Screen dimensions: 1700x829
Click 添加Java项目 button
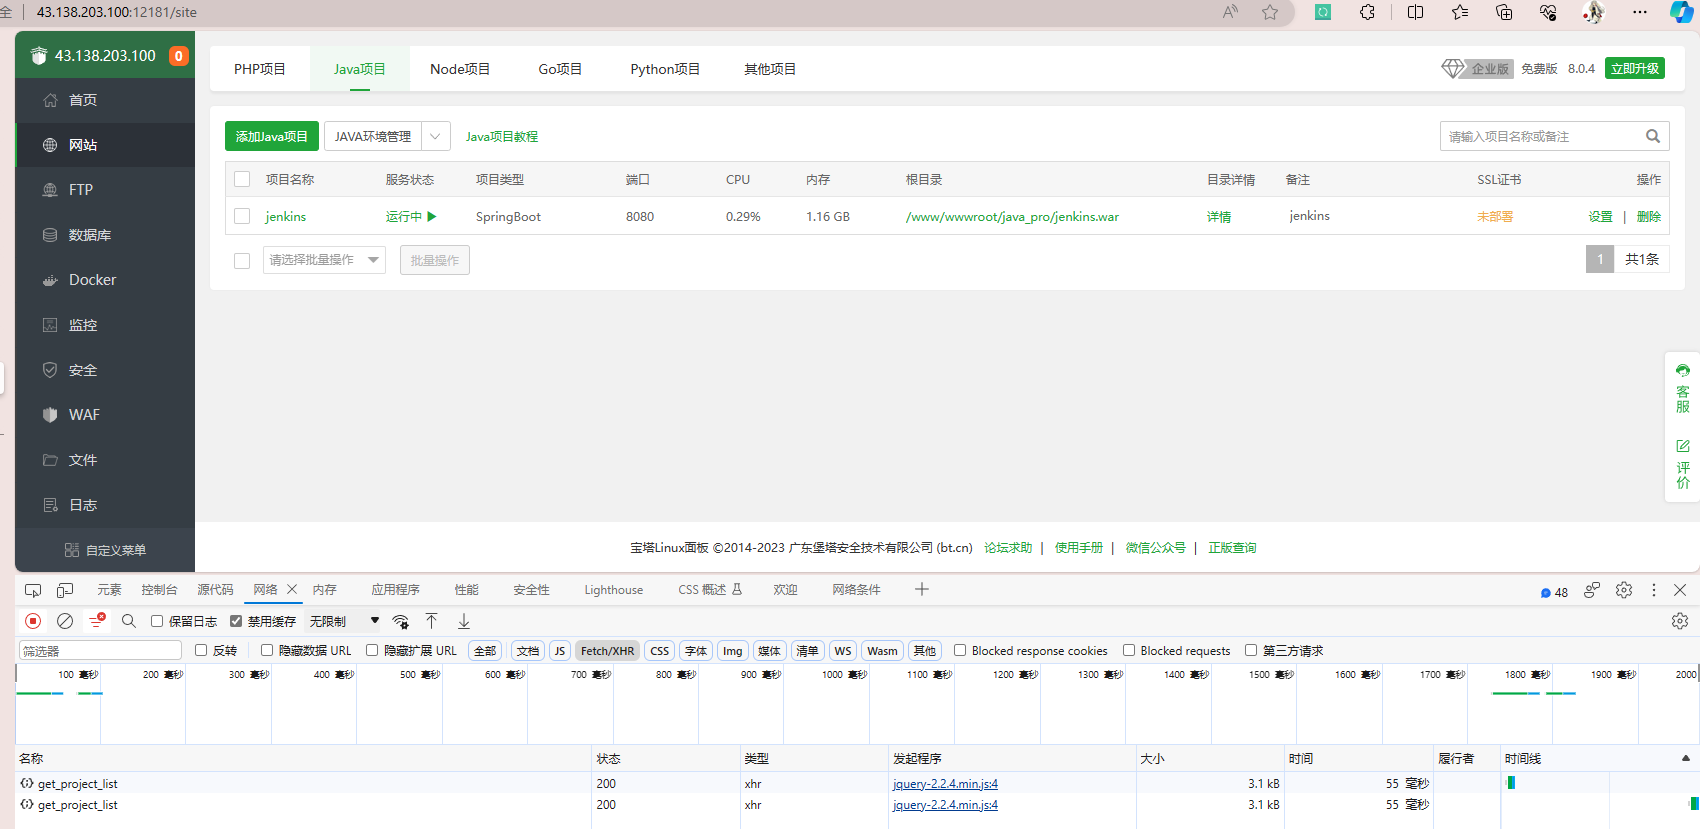pyautogui.click(x=272, y=136)
